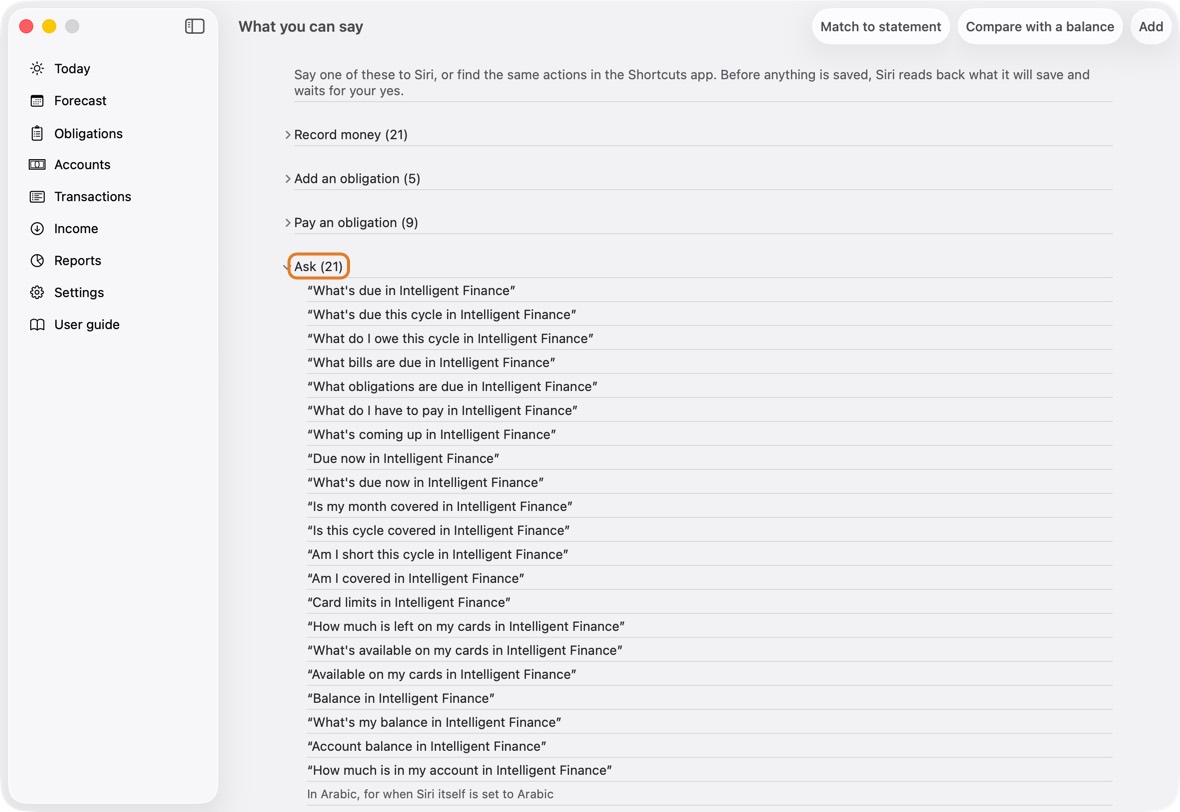The height and width of the screenshot is (812, 1180).
Task: Click the Accounts banknote icon
Action: pyautogui.click(x=37, y=165)
